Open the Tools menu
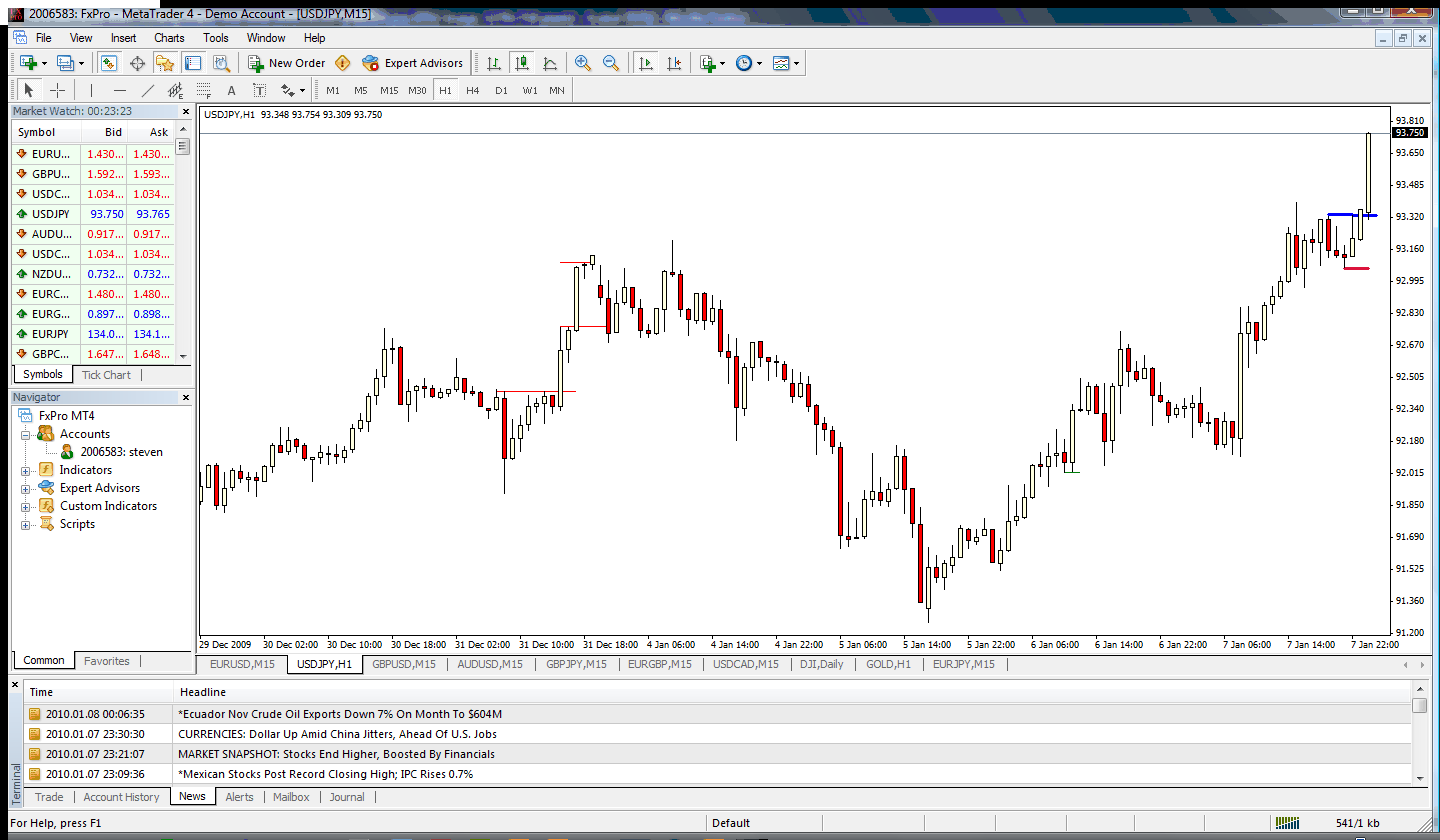Screen dimensions: 1440x840 tap(216, 38)
